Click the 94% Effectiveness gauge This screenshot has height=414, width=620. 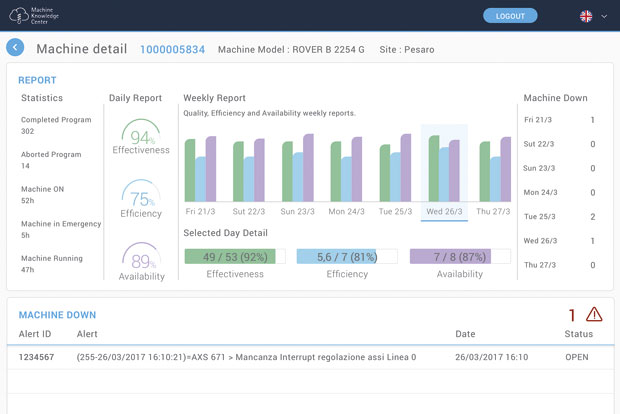tap(141, 137)
